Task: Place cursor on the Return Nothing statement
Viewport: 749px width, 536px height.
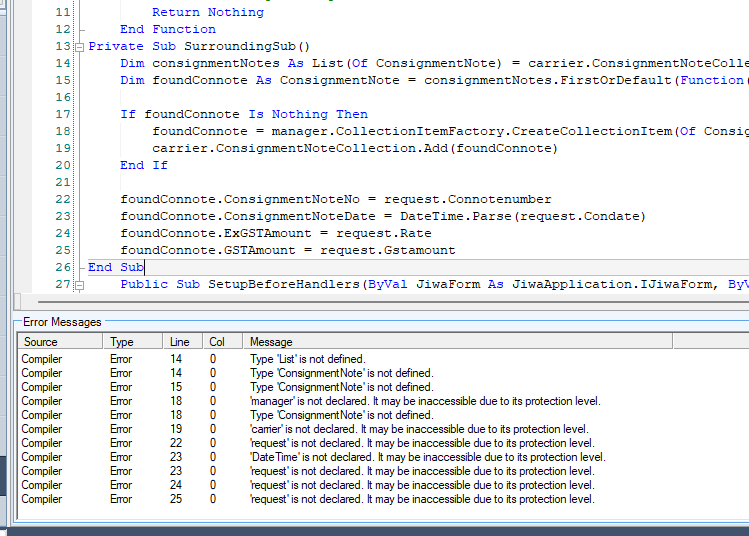Action: 207,12
